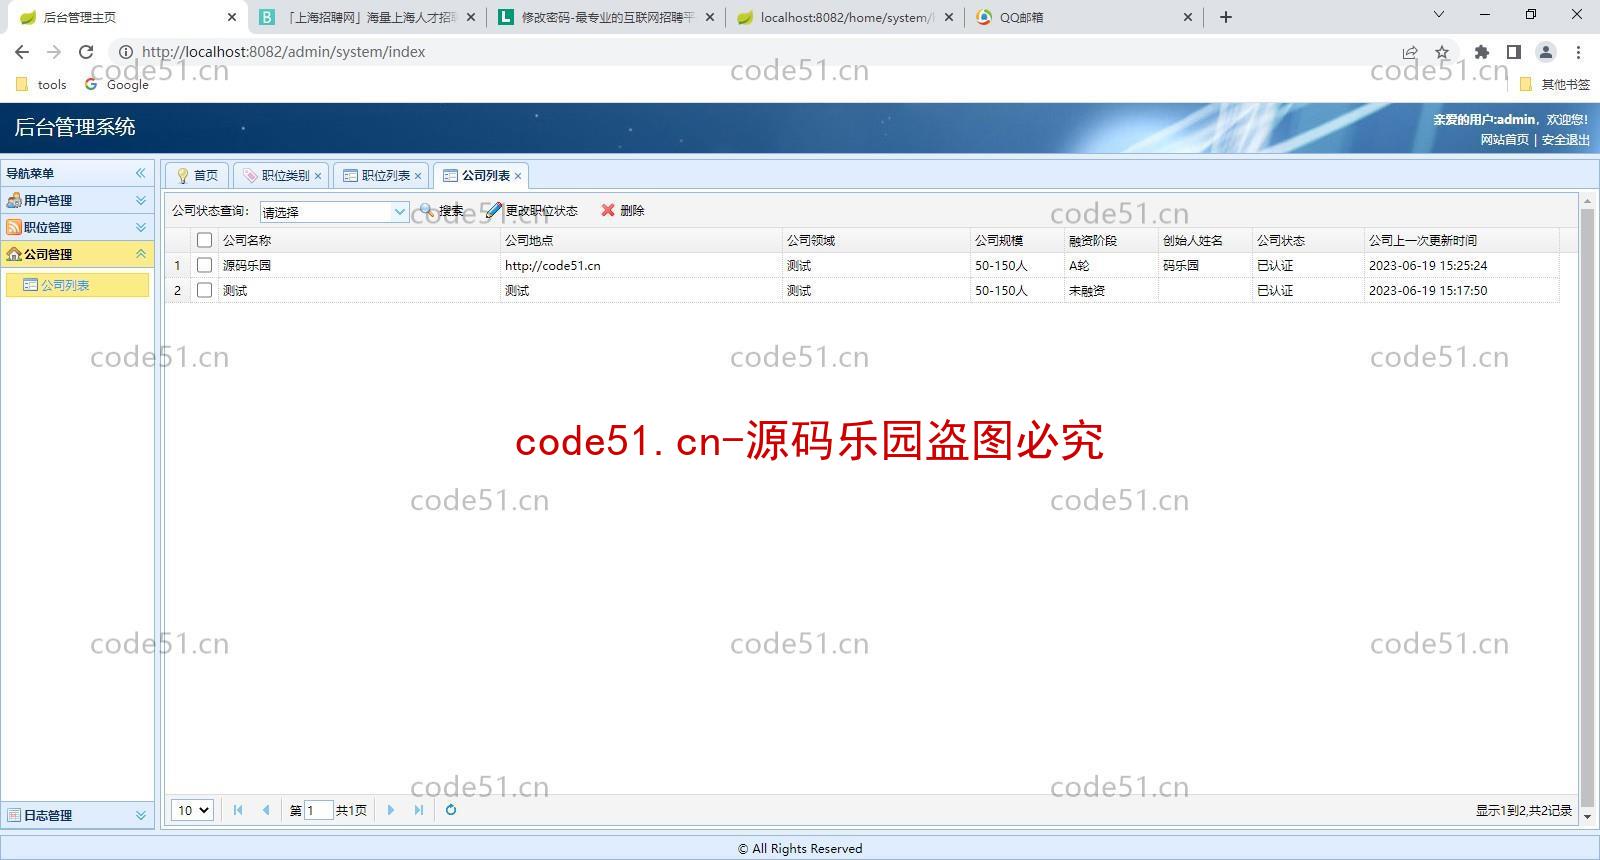Expand the 用户管理 menu section
The image size is (1600, 860).
(141, 200)
